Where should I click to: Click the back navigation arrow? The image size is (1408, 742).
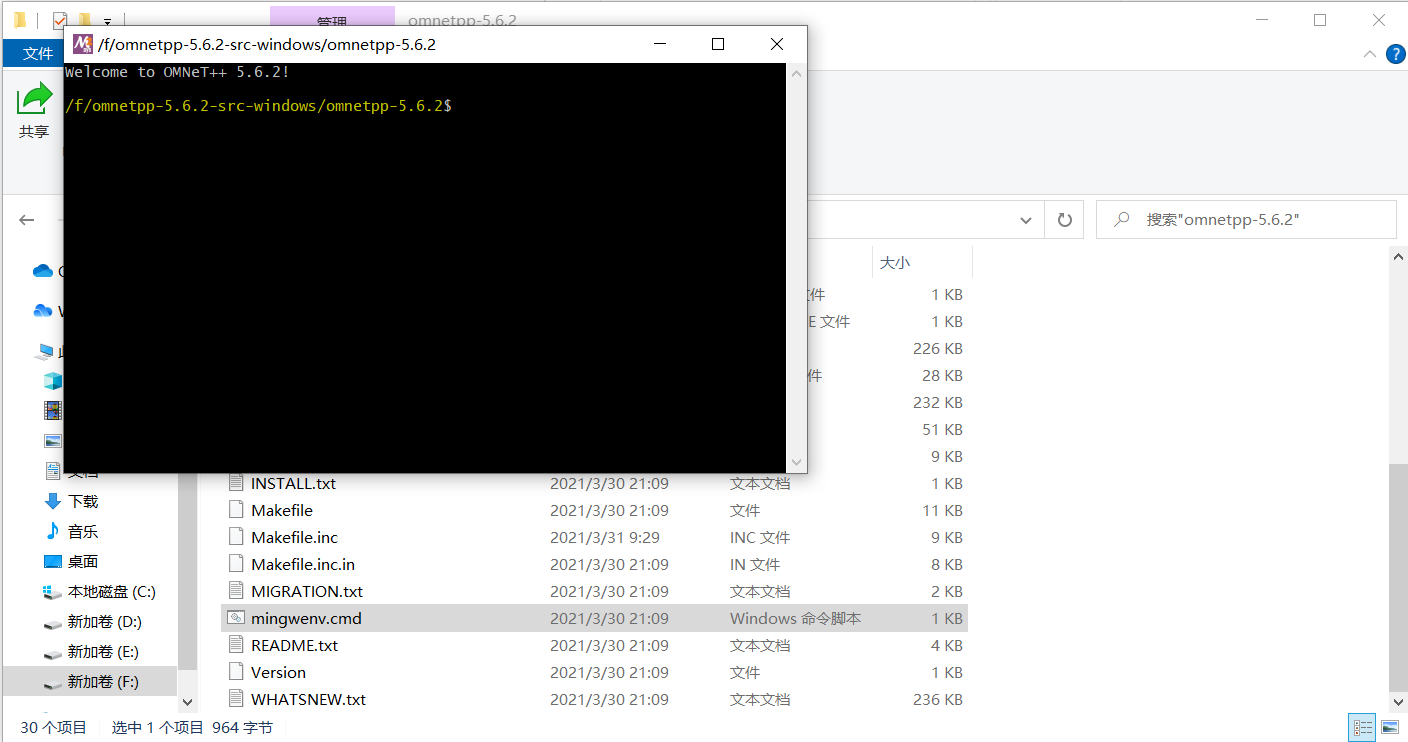pyautogui.click(x=27, y=220)
